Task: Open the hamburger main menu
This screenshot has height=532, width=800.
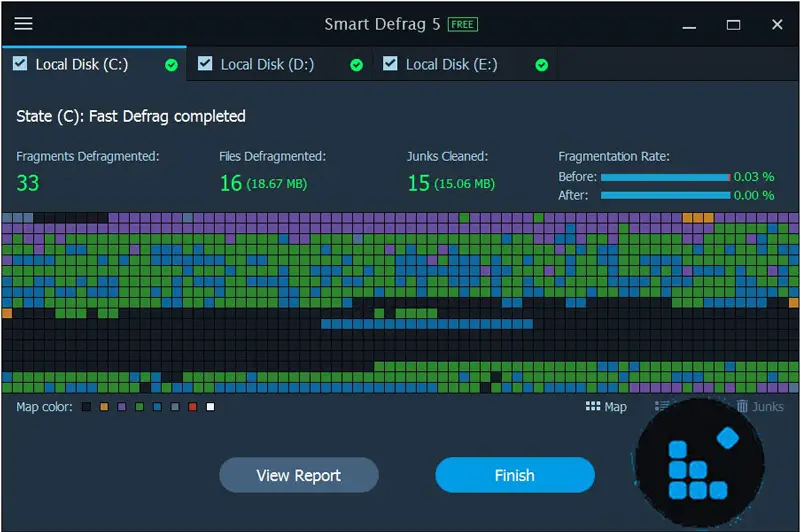Action: (23, 23)
